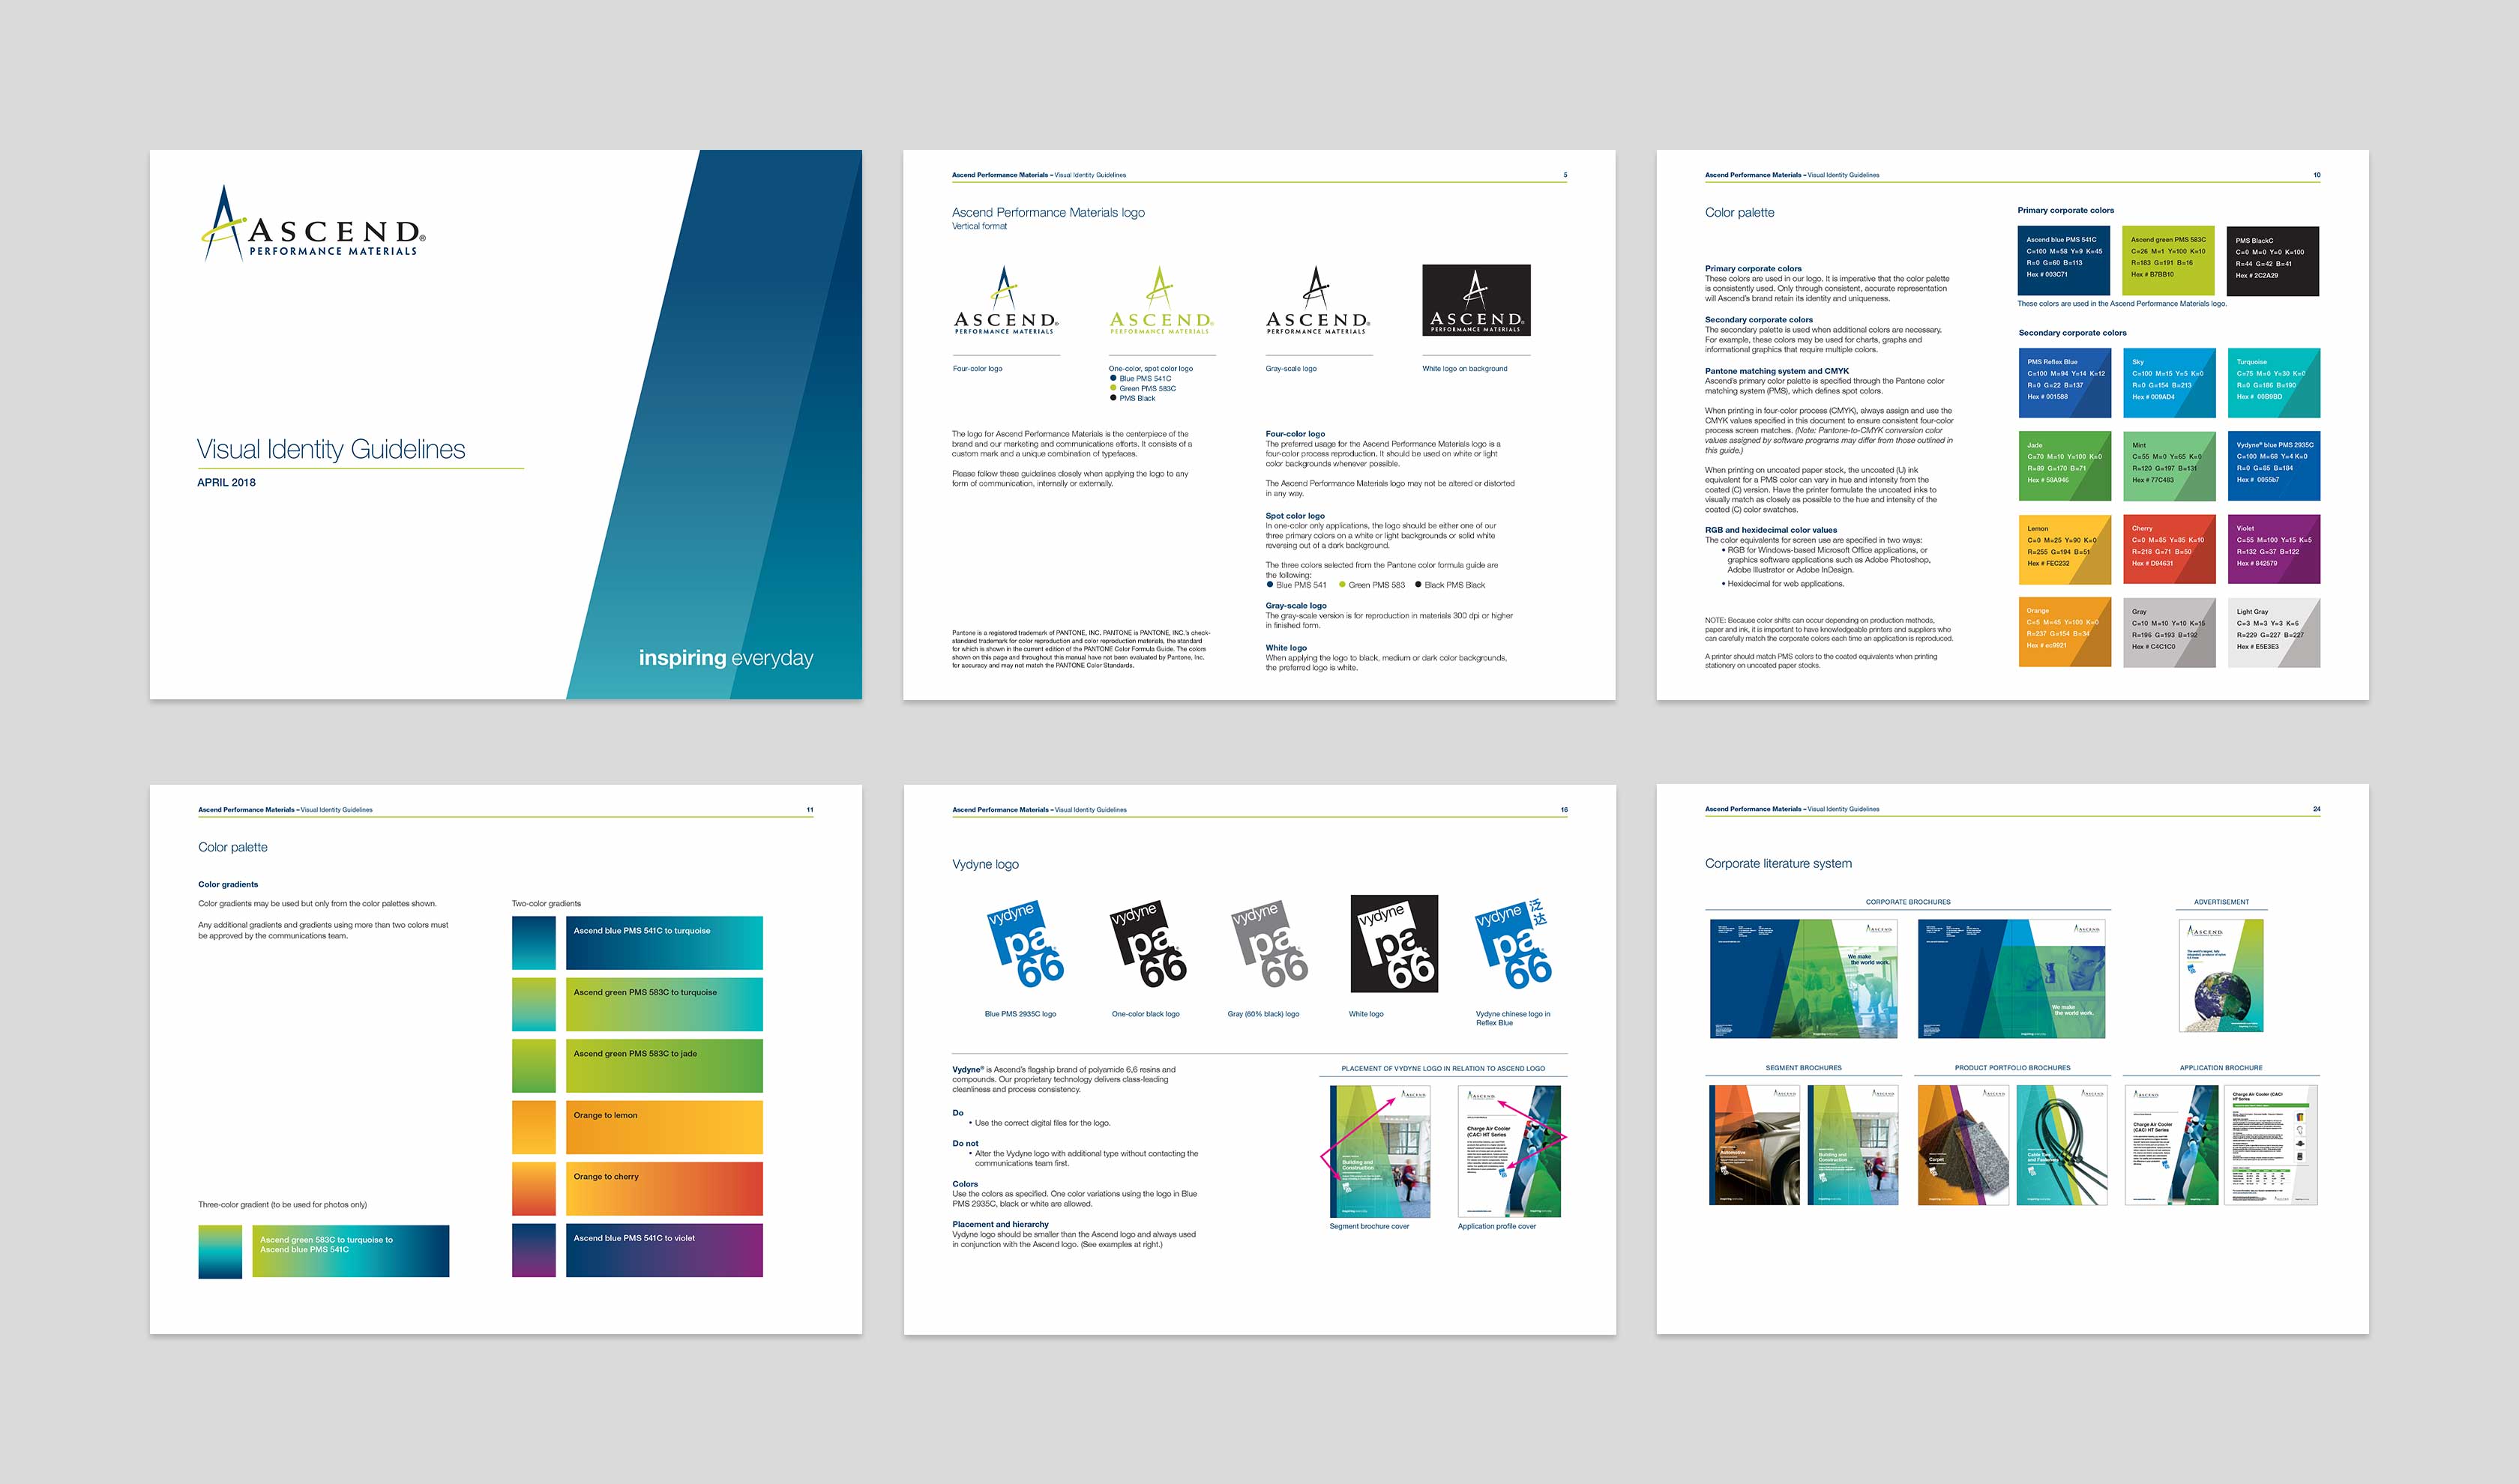
Task: Select the Orange to cherry gradient bar
Action: [664, 1189]
